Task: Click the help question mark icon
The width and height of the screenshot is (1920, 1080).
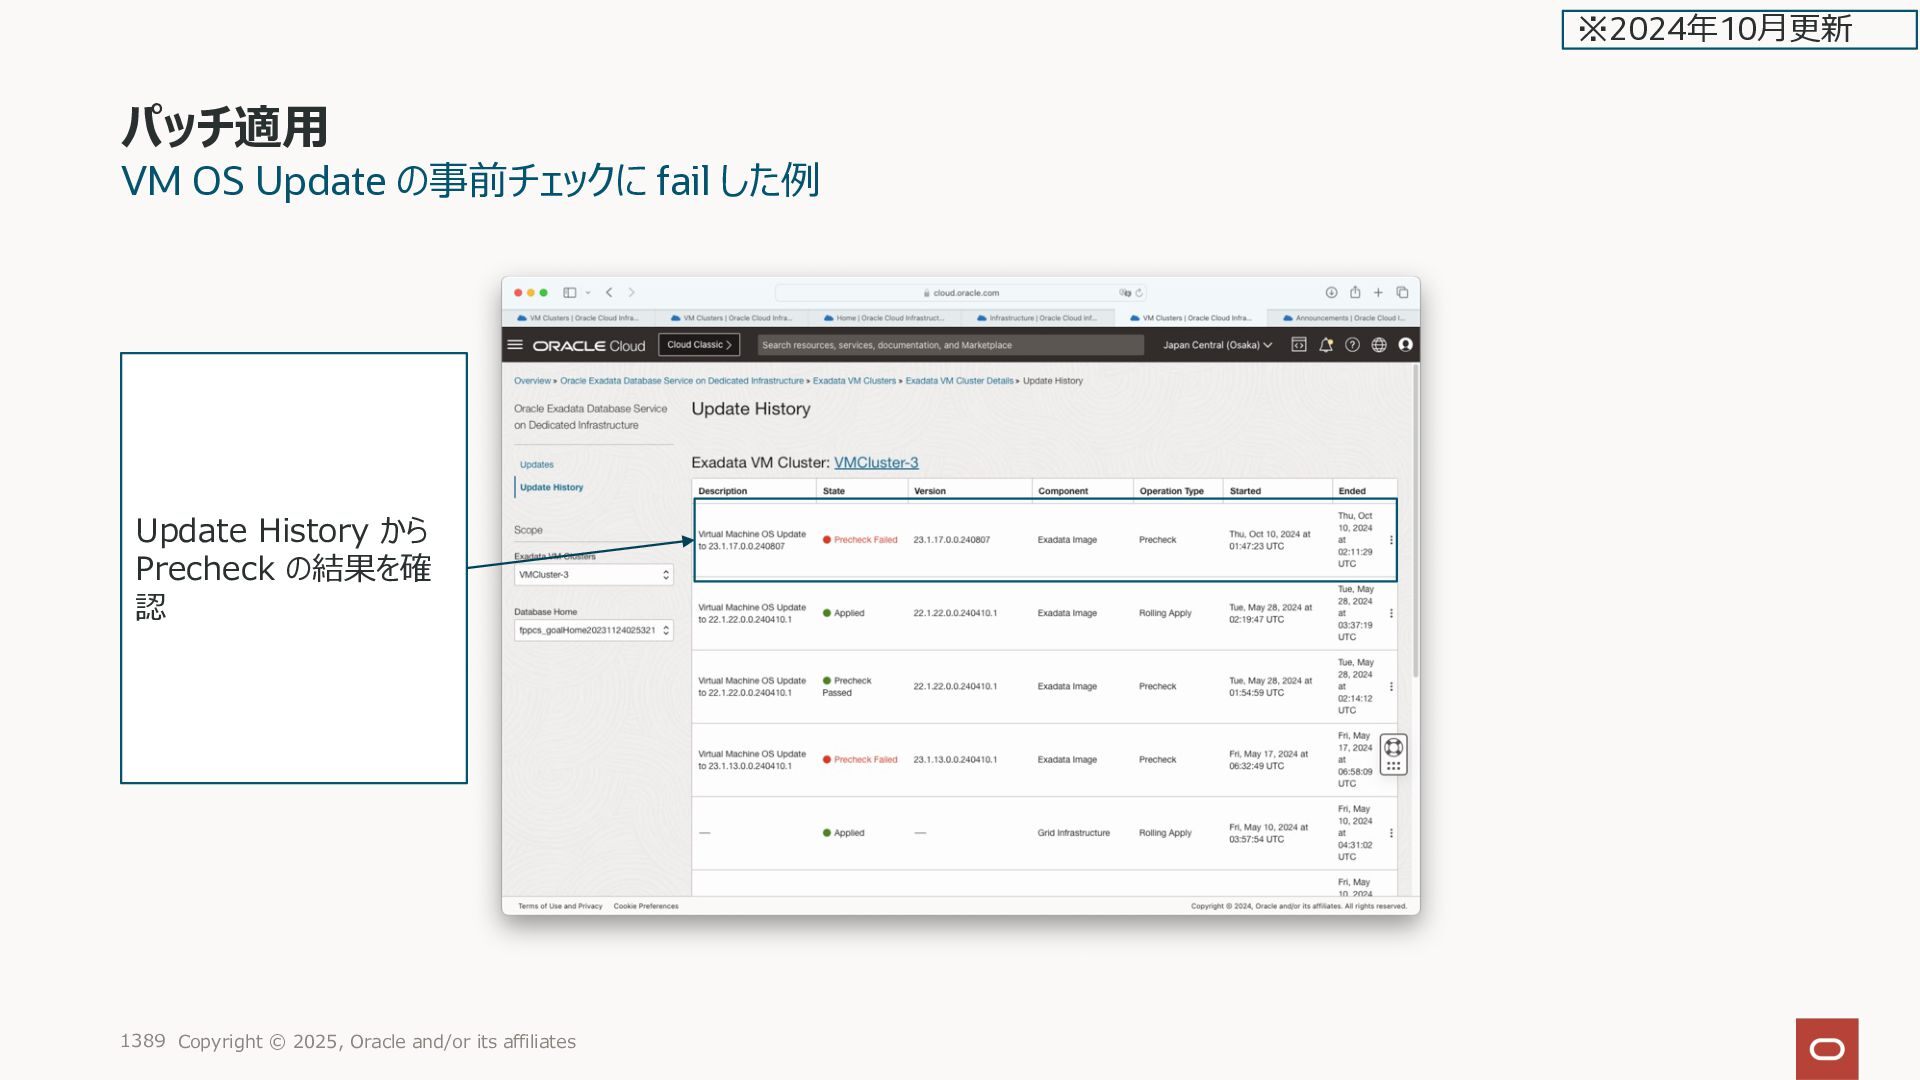Action: point(1352,345)
